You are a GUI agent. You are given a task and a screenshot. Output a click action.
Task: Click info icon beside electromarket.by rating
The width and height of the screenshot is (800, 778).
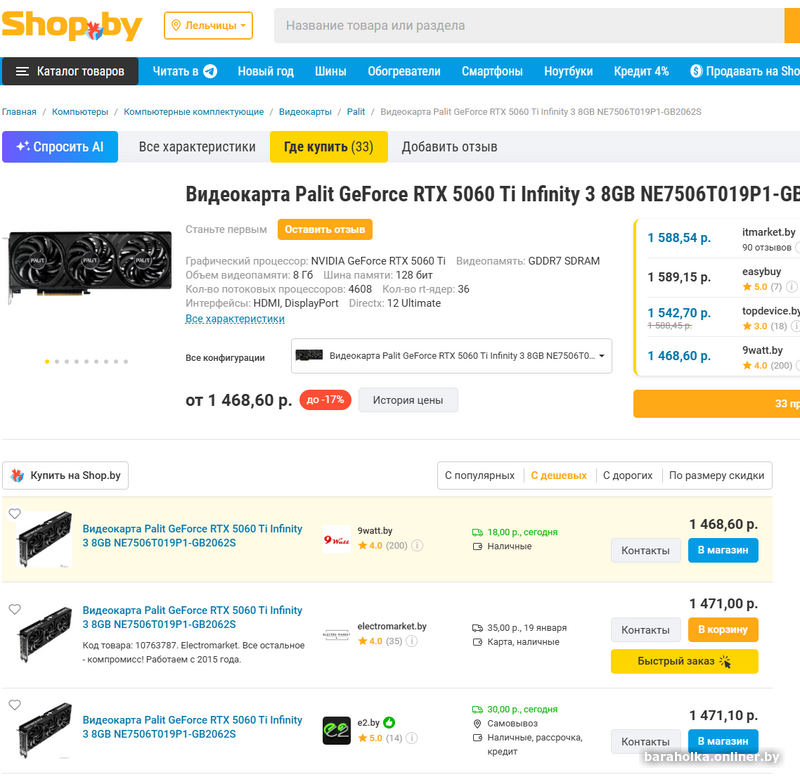point(411,641)
